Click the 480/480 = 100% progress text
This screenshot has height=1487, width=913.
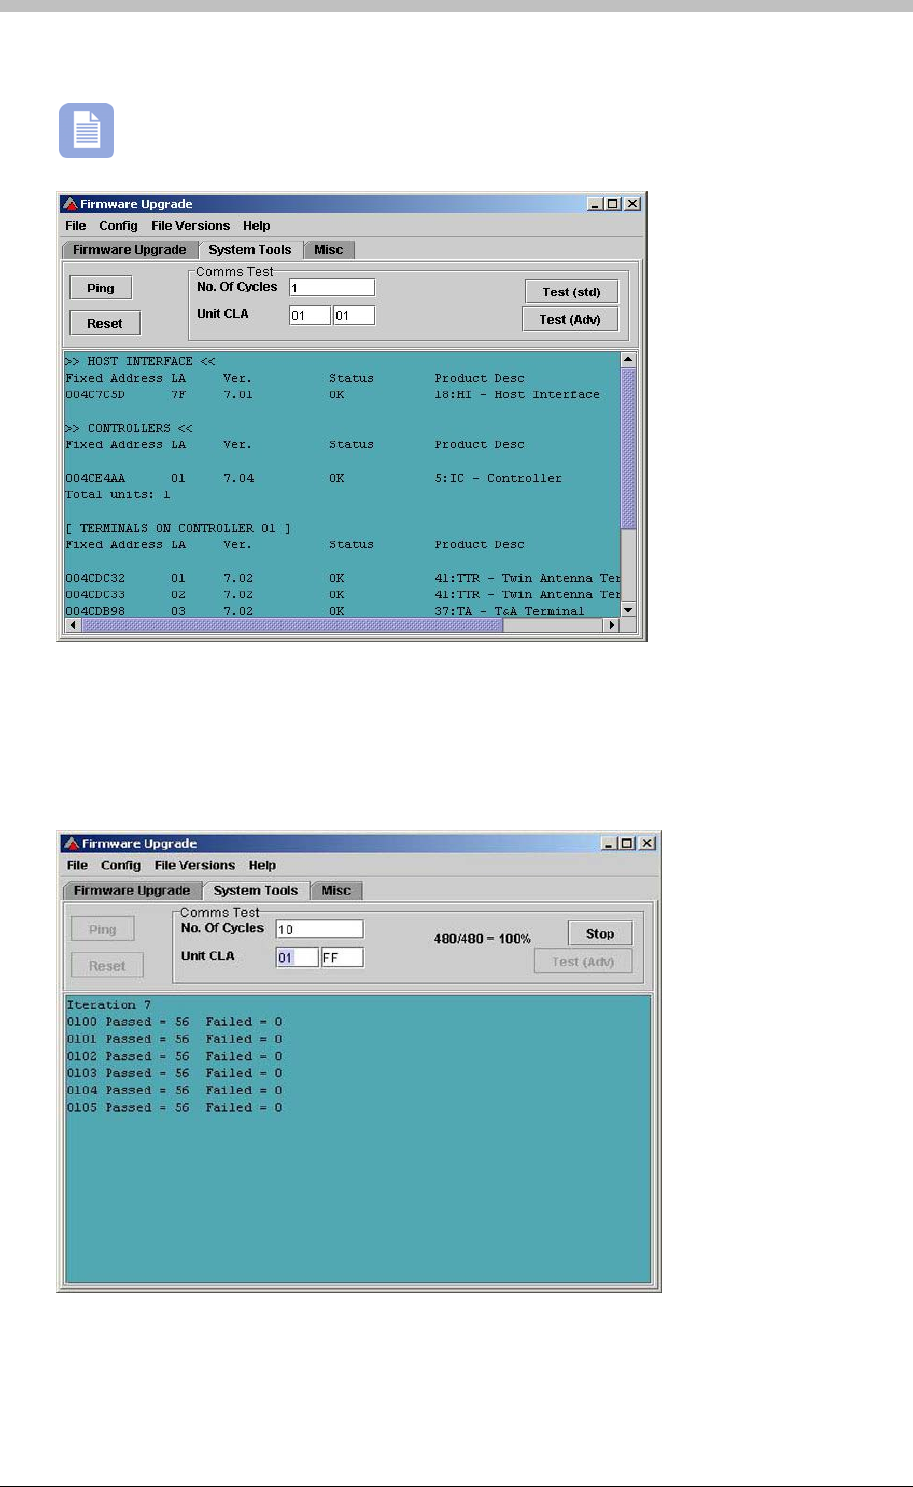[x=482, y=939]
